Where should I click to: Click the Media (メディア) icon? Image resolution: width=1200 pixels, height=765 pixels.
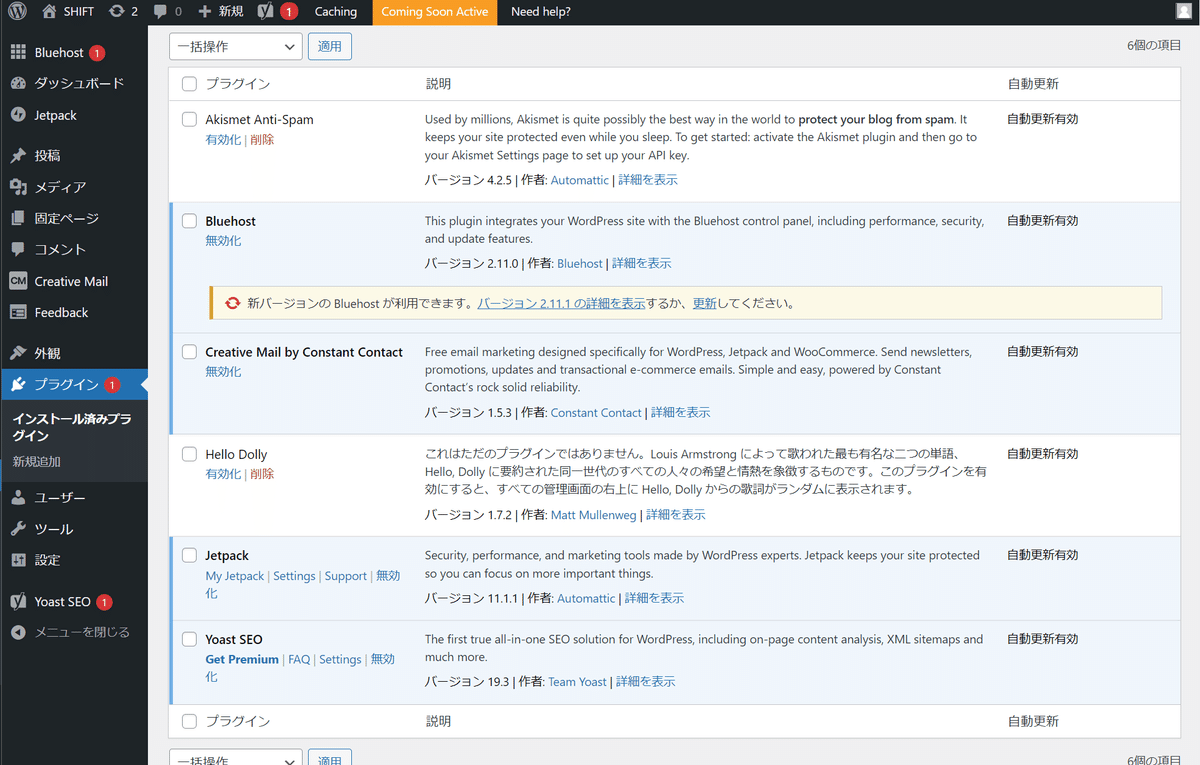(x=18, y=187)
